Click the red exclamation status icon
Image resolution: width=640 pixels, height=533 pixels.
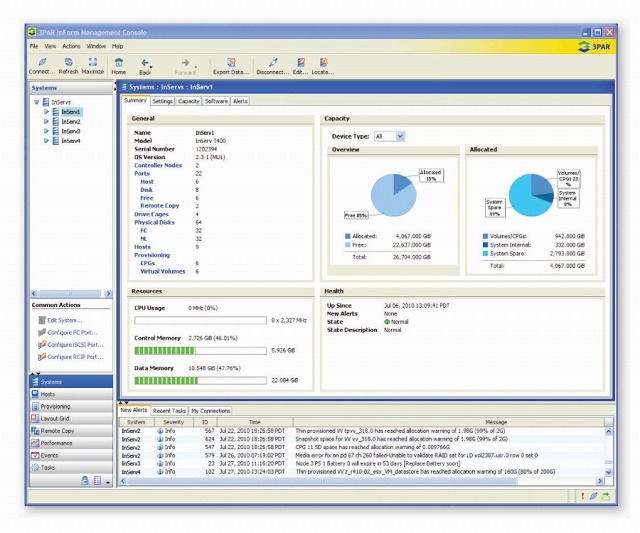tap(582, 496)
